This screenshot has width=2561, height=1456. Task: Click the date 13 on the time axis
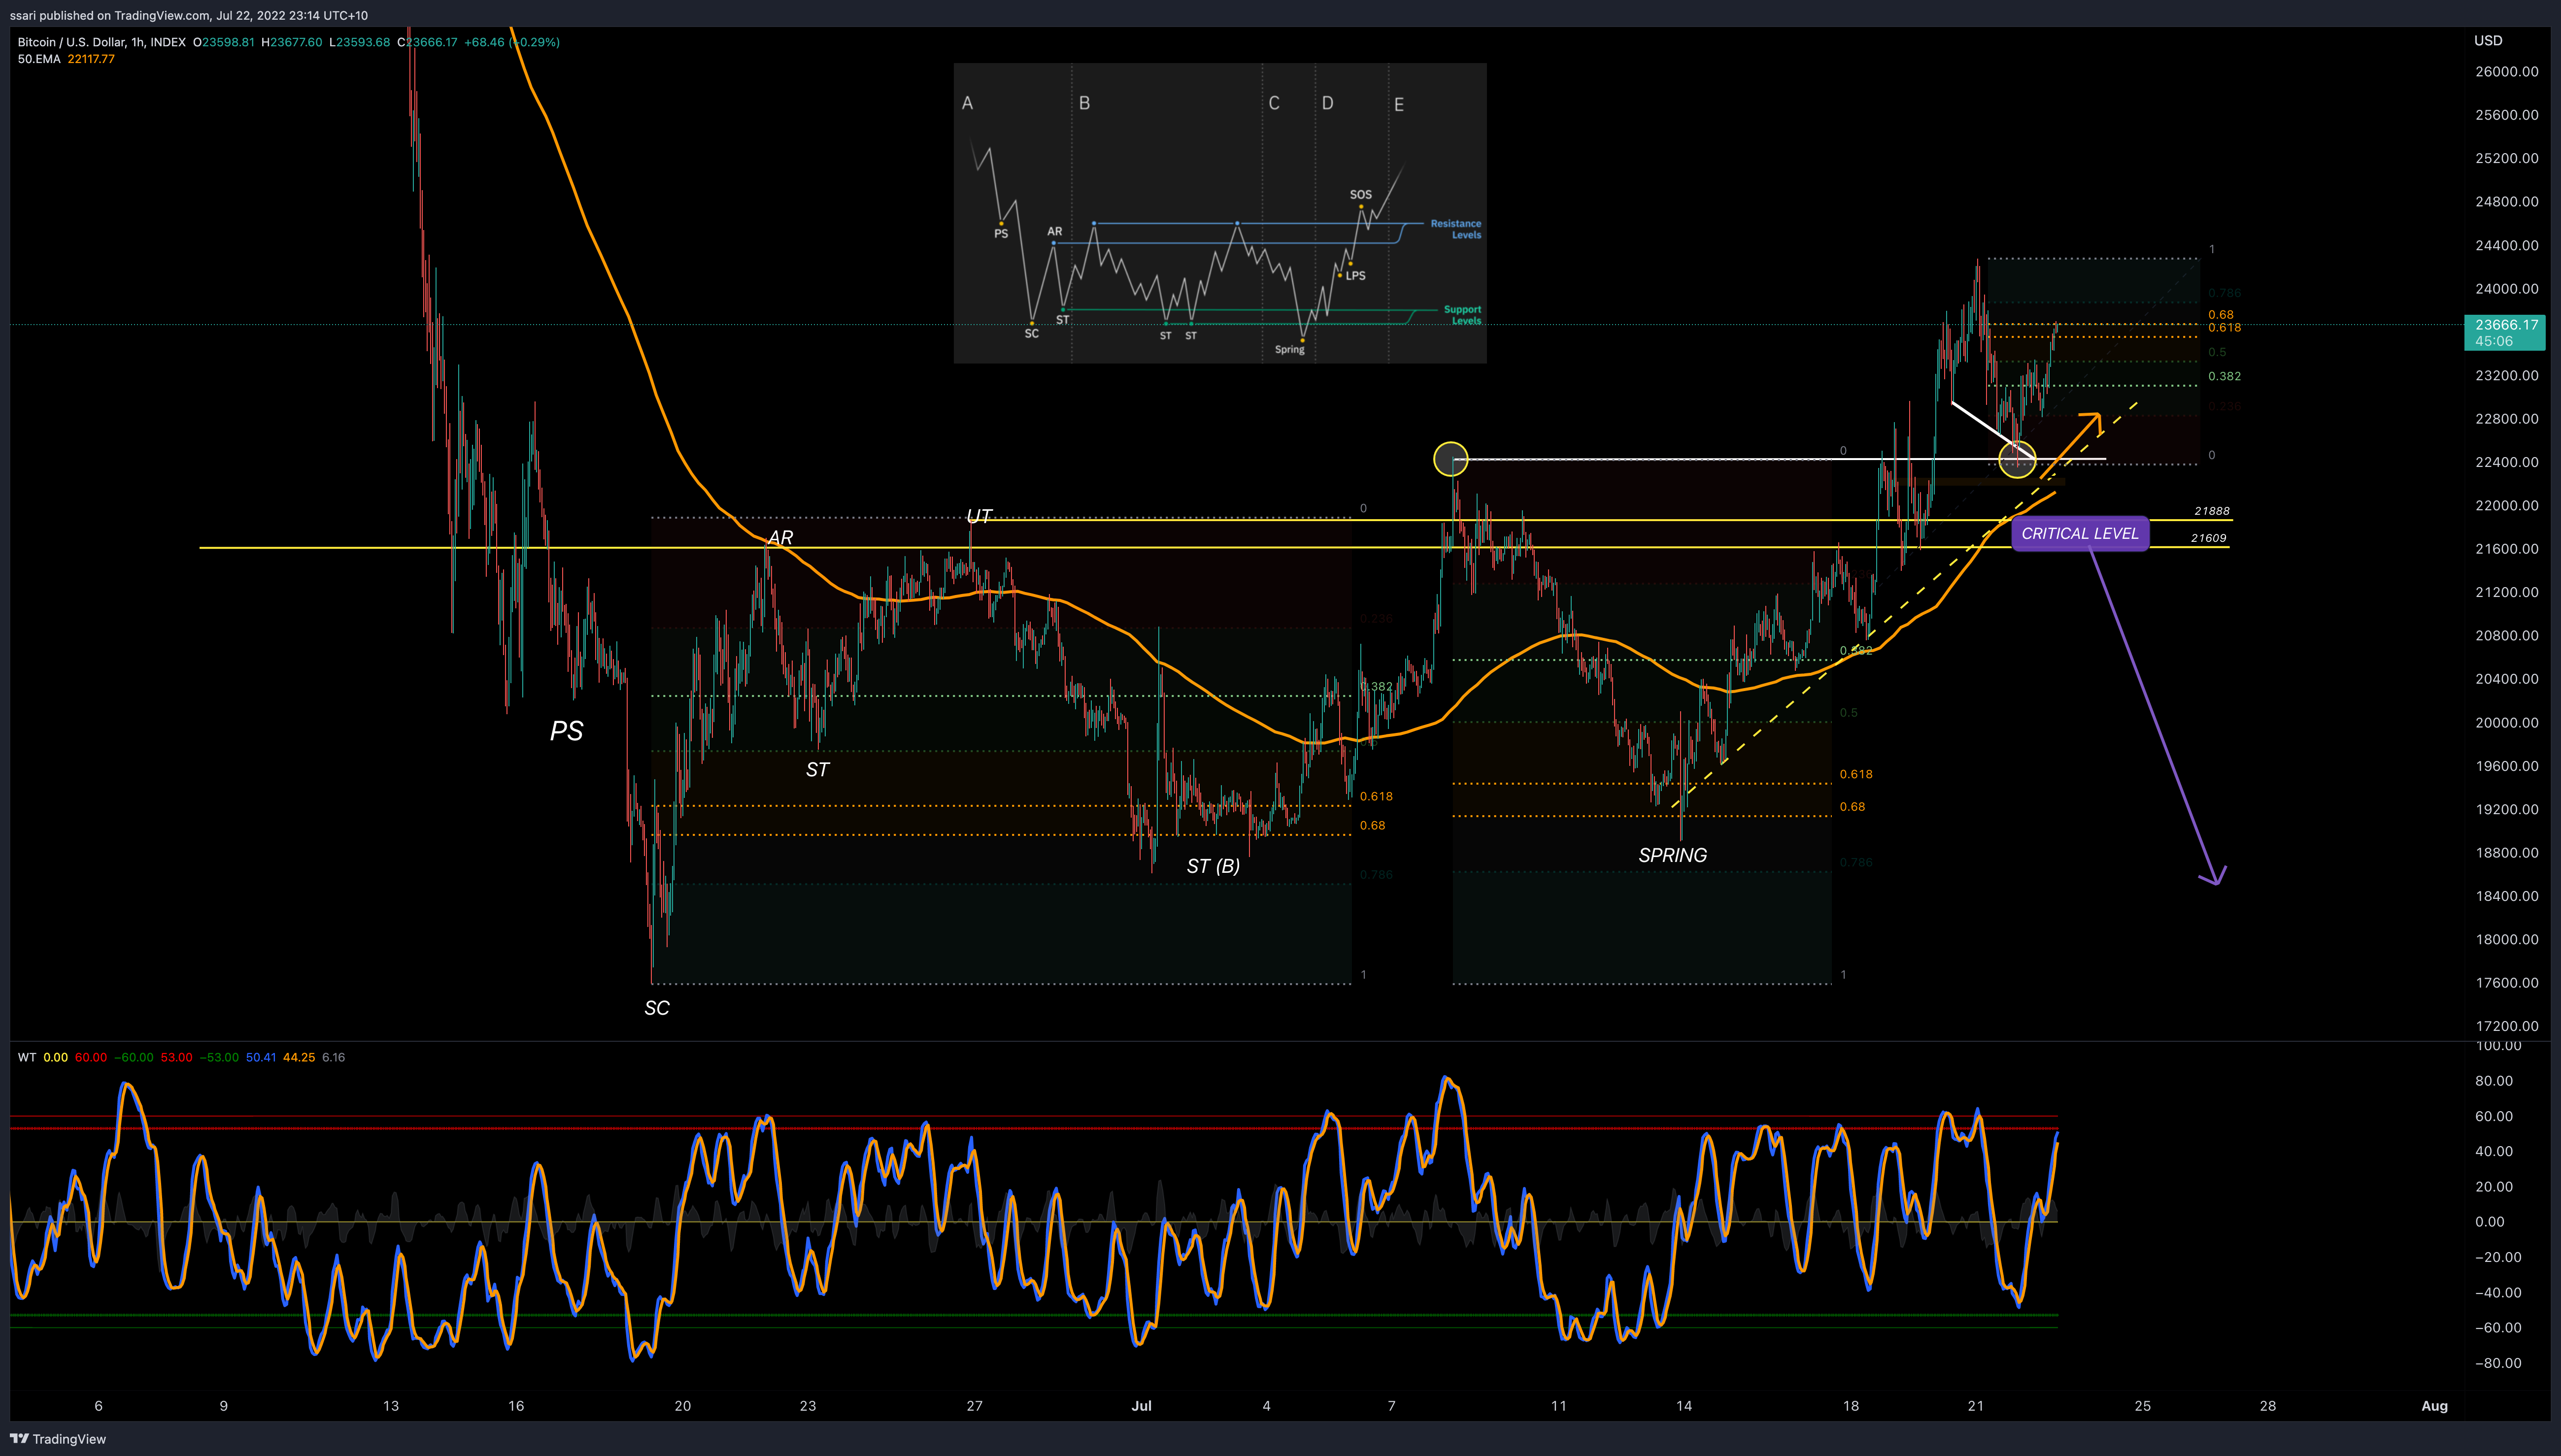(x=391, y=1406)
